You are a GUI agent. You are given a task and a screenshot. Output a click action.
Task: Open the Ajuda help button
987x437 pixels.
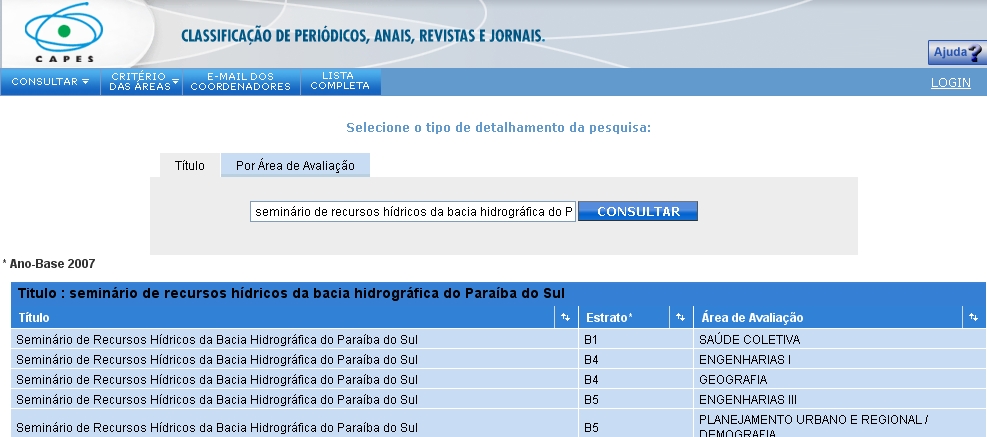tap(956, 53)
